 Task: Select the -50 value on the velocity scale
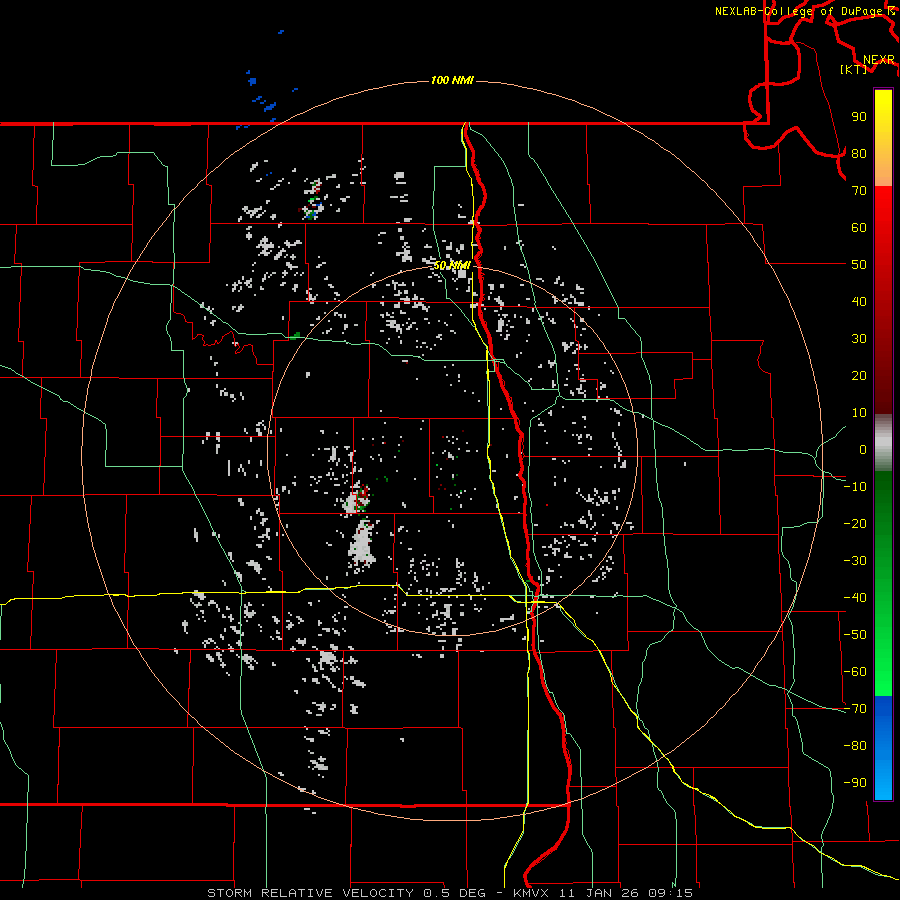tap(855, 635)
